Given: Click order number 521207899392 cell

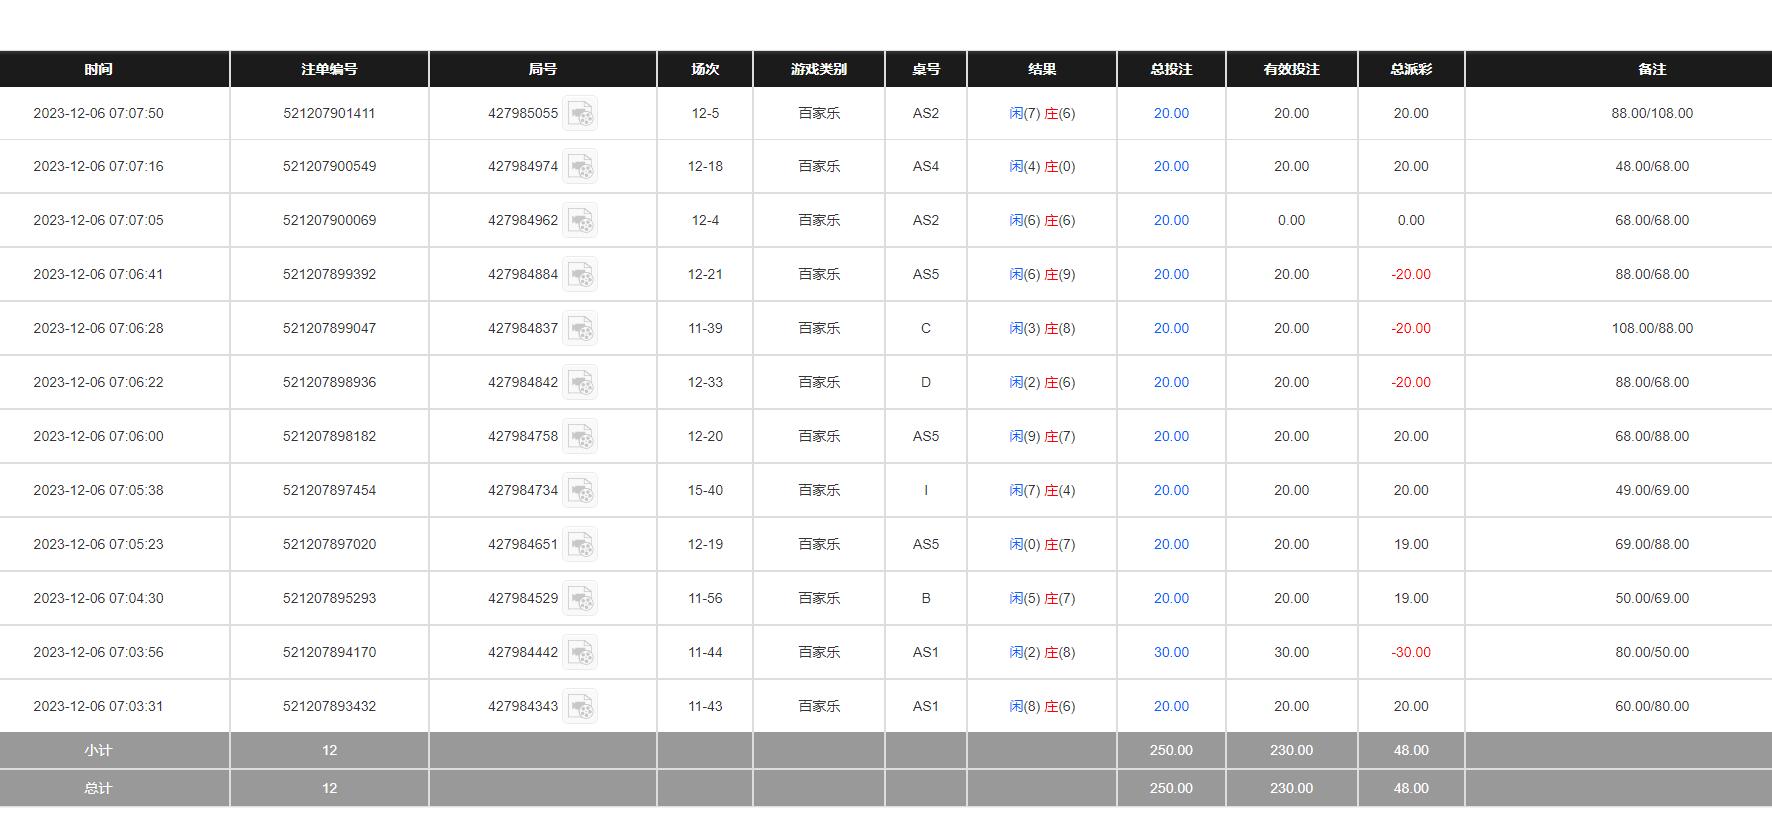Looking at the screenshot, I should pos(329,275).
